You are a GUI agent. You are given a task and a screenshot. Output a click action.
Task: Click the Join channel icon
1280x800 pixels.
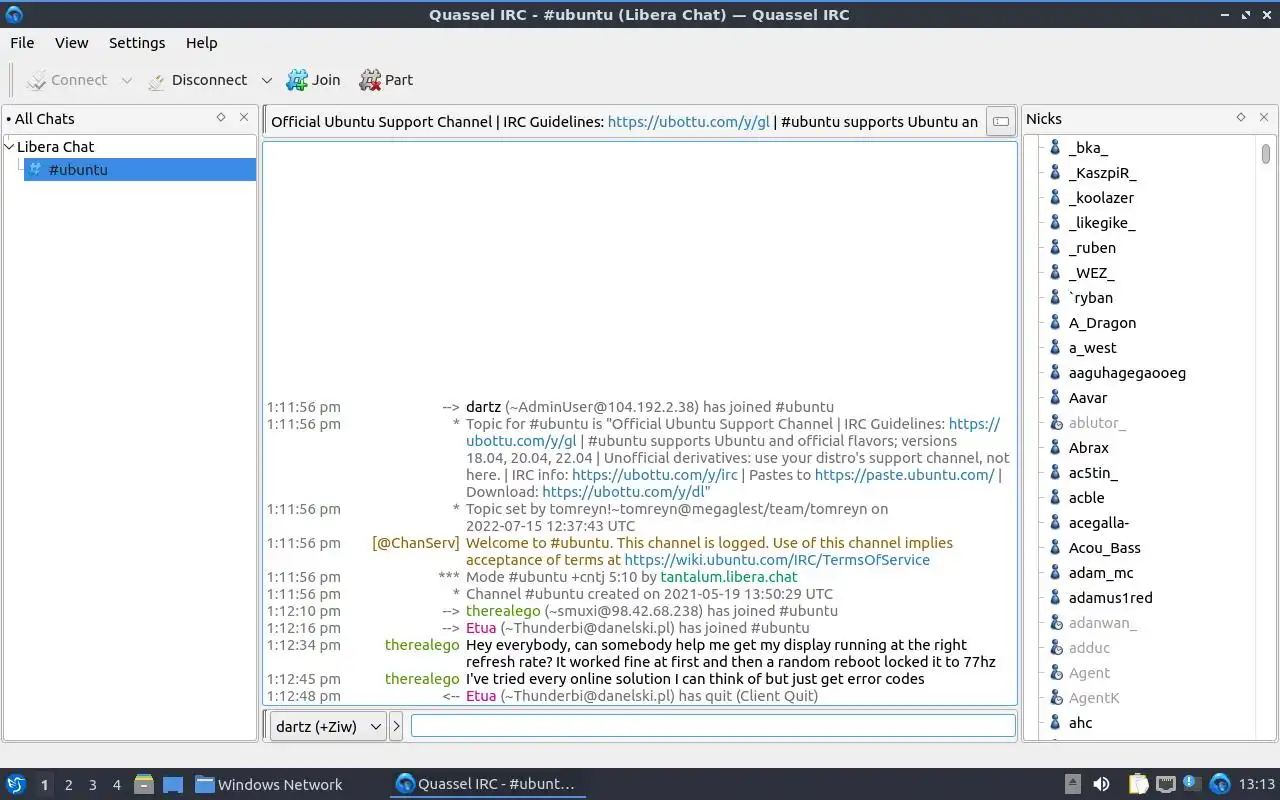tap(297, 80)
